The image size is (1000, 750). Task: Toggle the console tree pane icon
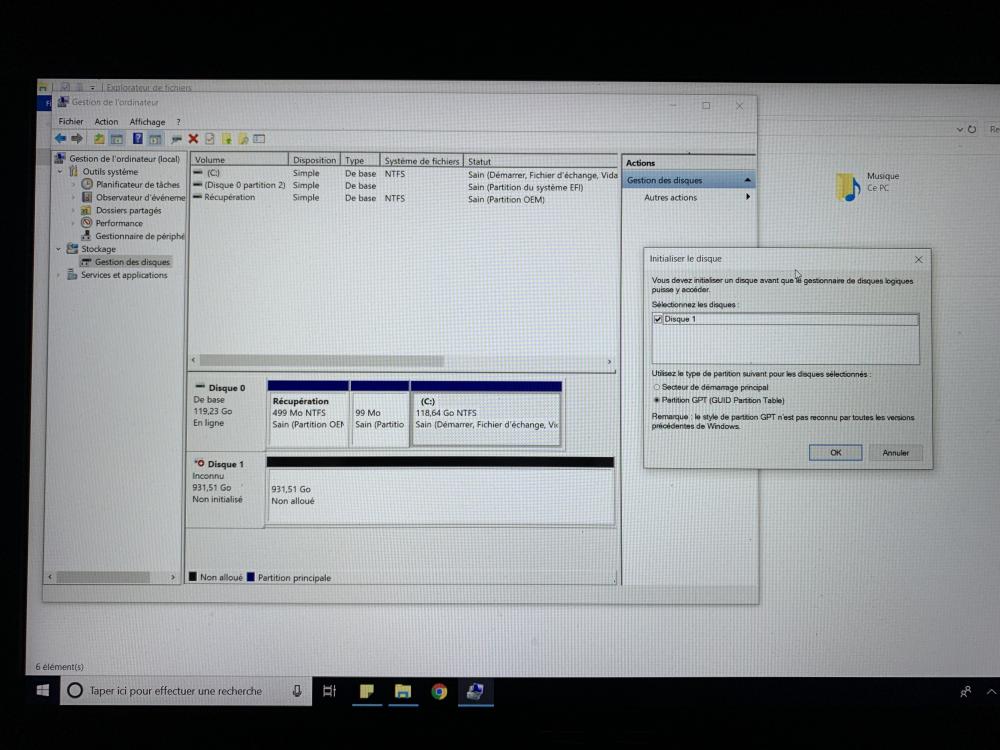click(x=117, y=138)
